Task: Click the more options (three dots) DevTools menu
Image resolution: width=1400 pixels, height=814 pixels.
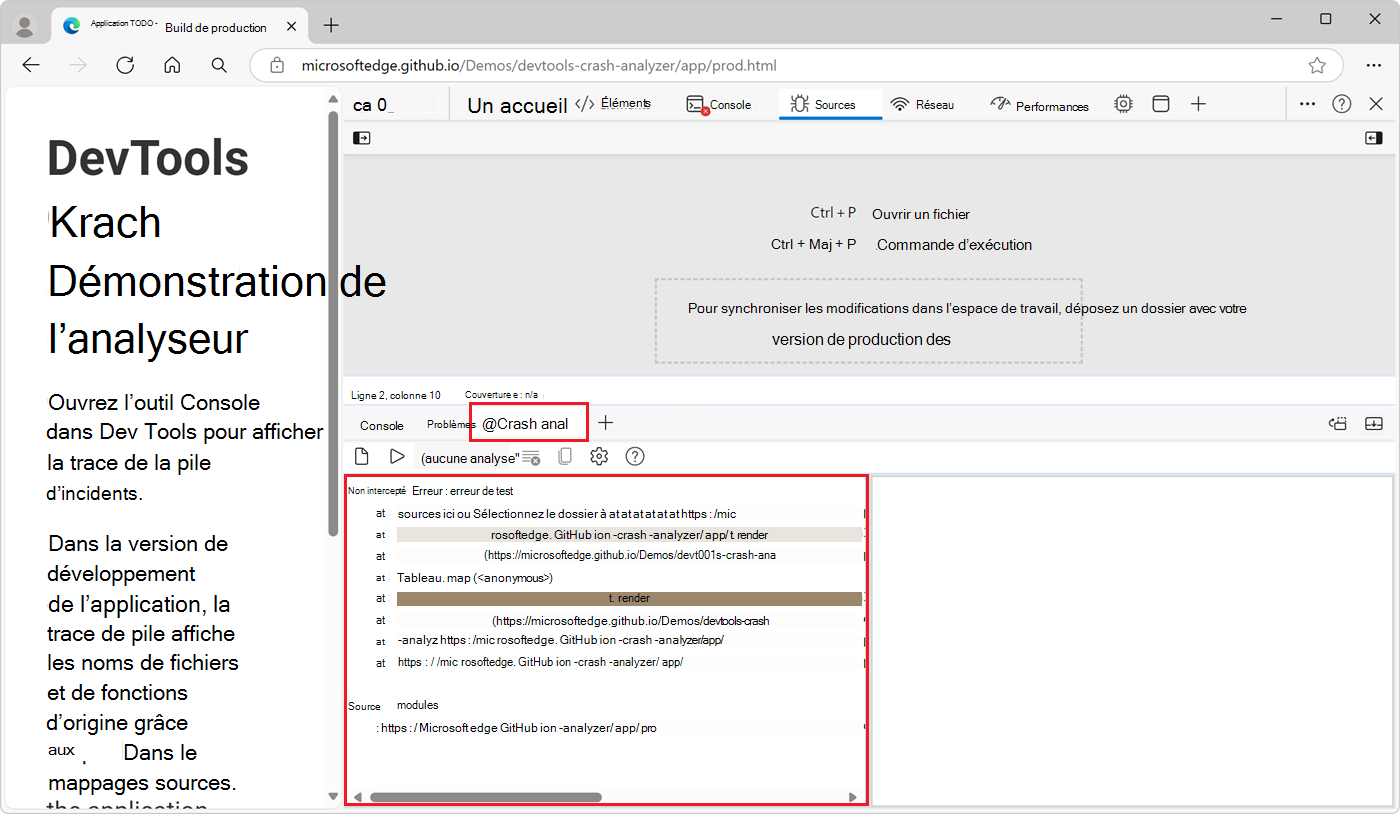Action: pos(1307,103)
